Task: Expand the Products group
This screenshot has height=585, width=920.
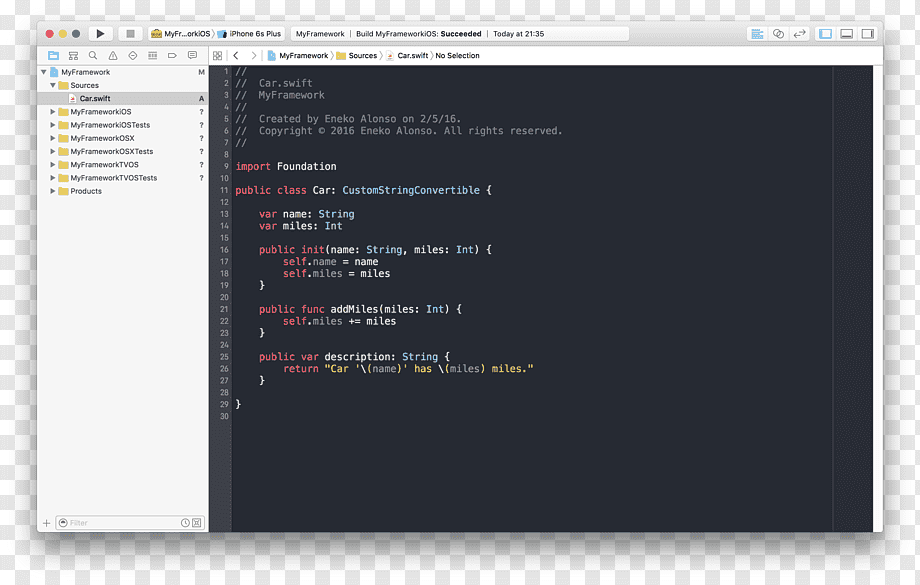Action: (53, 191)
